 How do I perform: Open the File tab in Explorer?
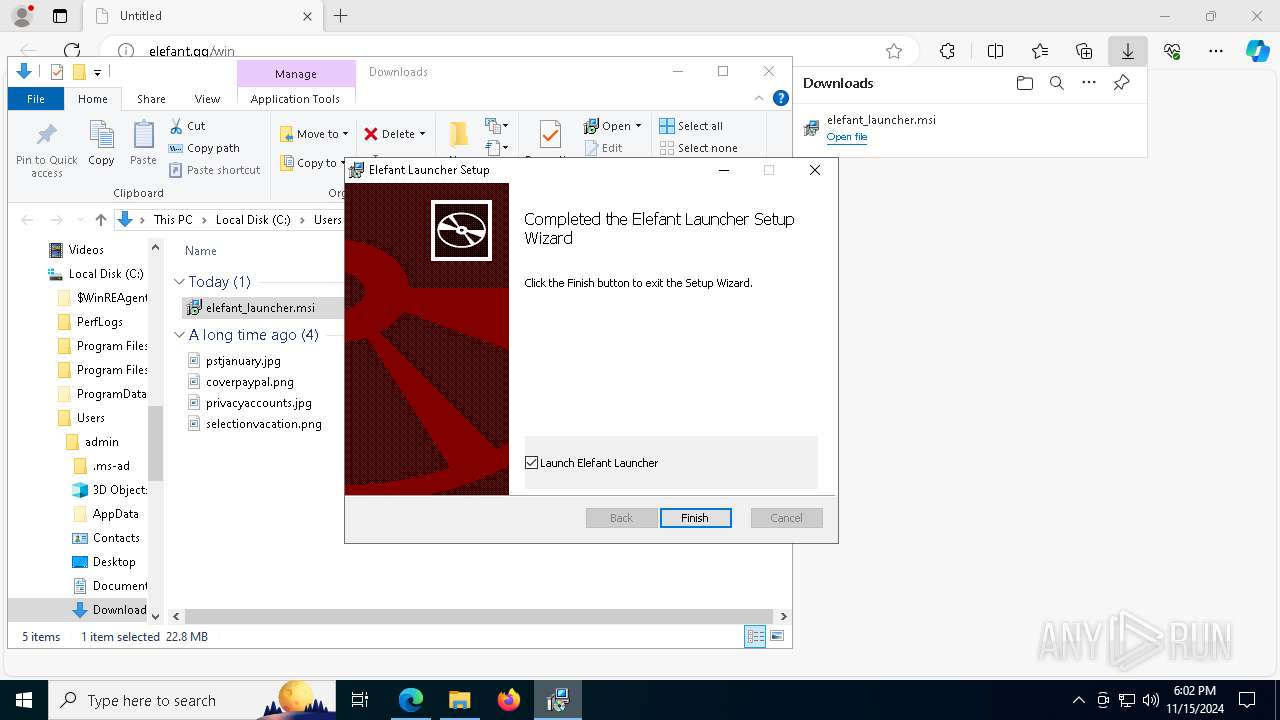36,99
